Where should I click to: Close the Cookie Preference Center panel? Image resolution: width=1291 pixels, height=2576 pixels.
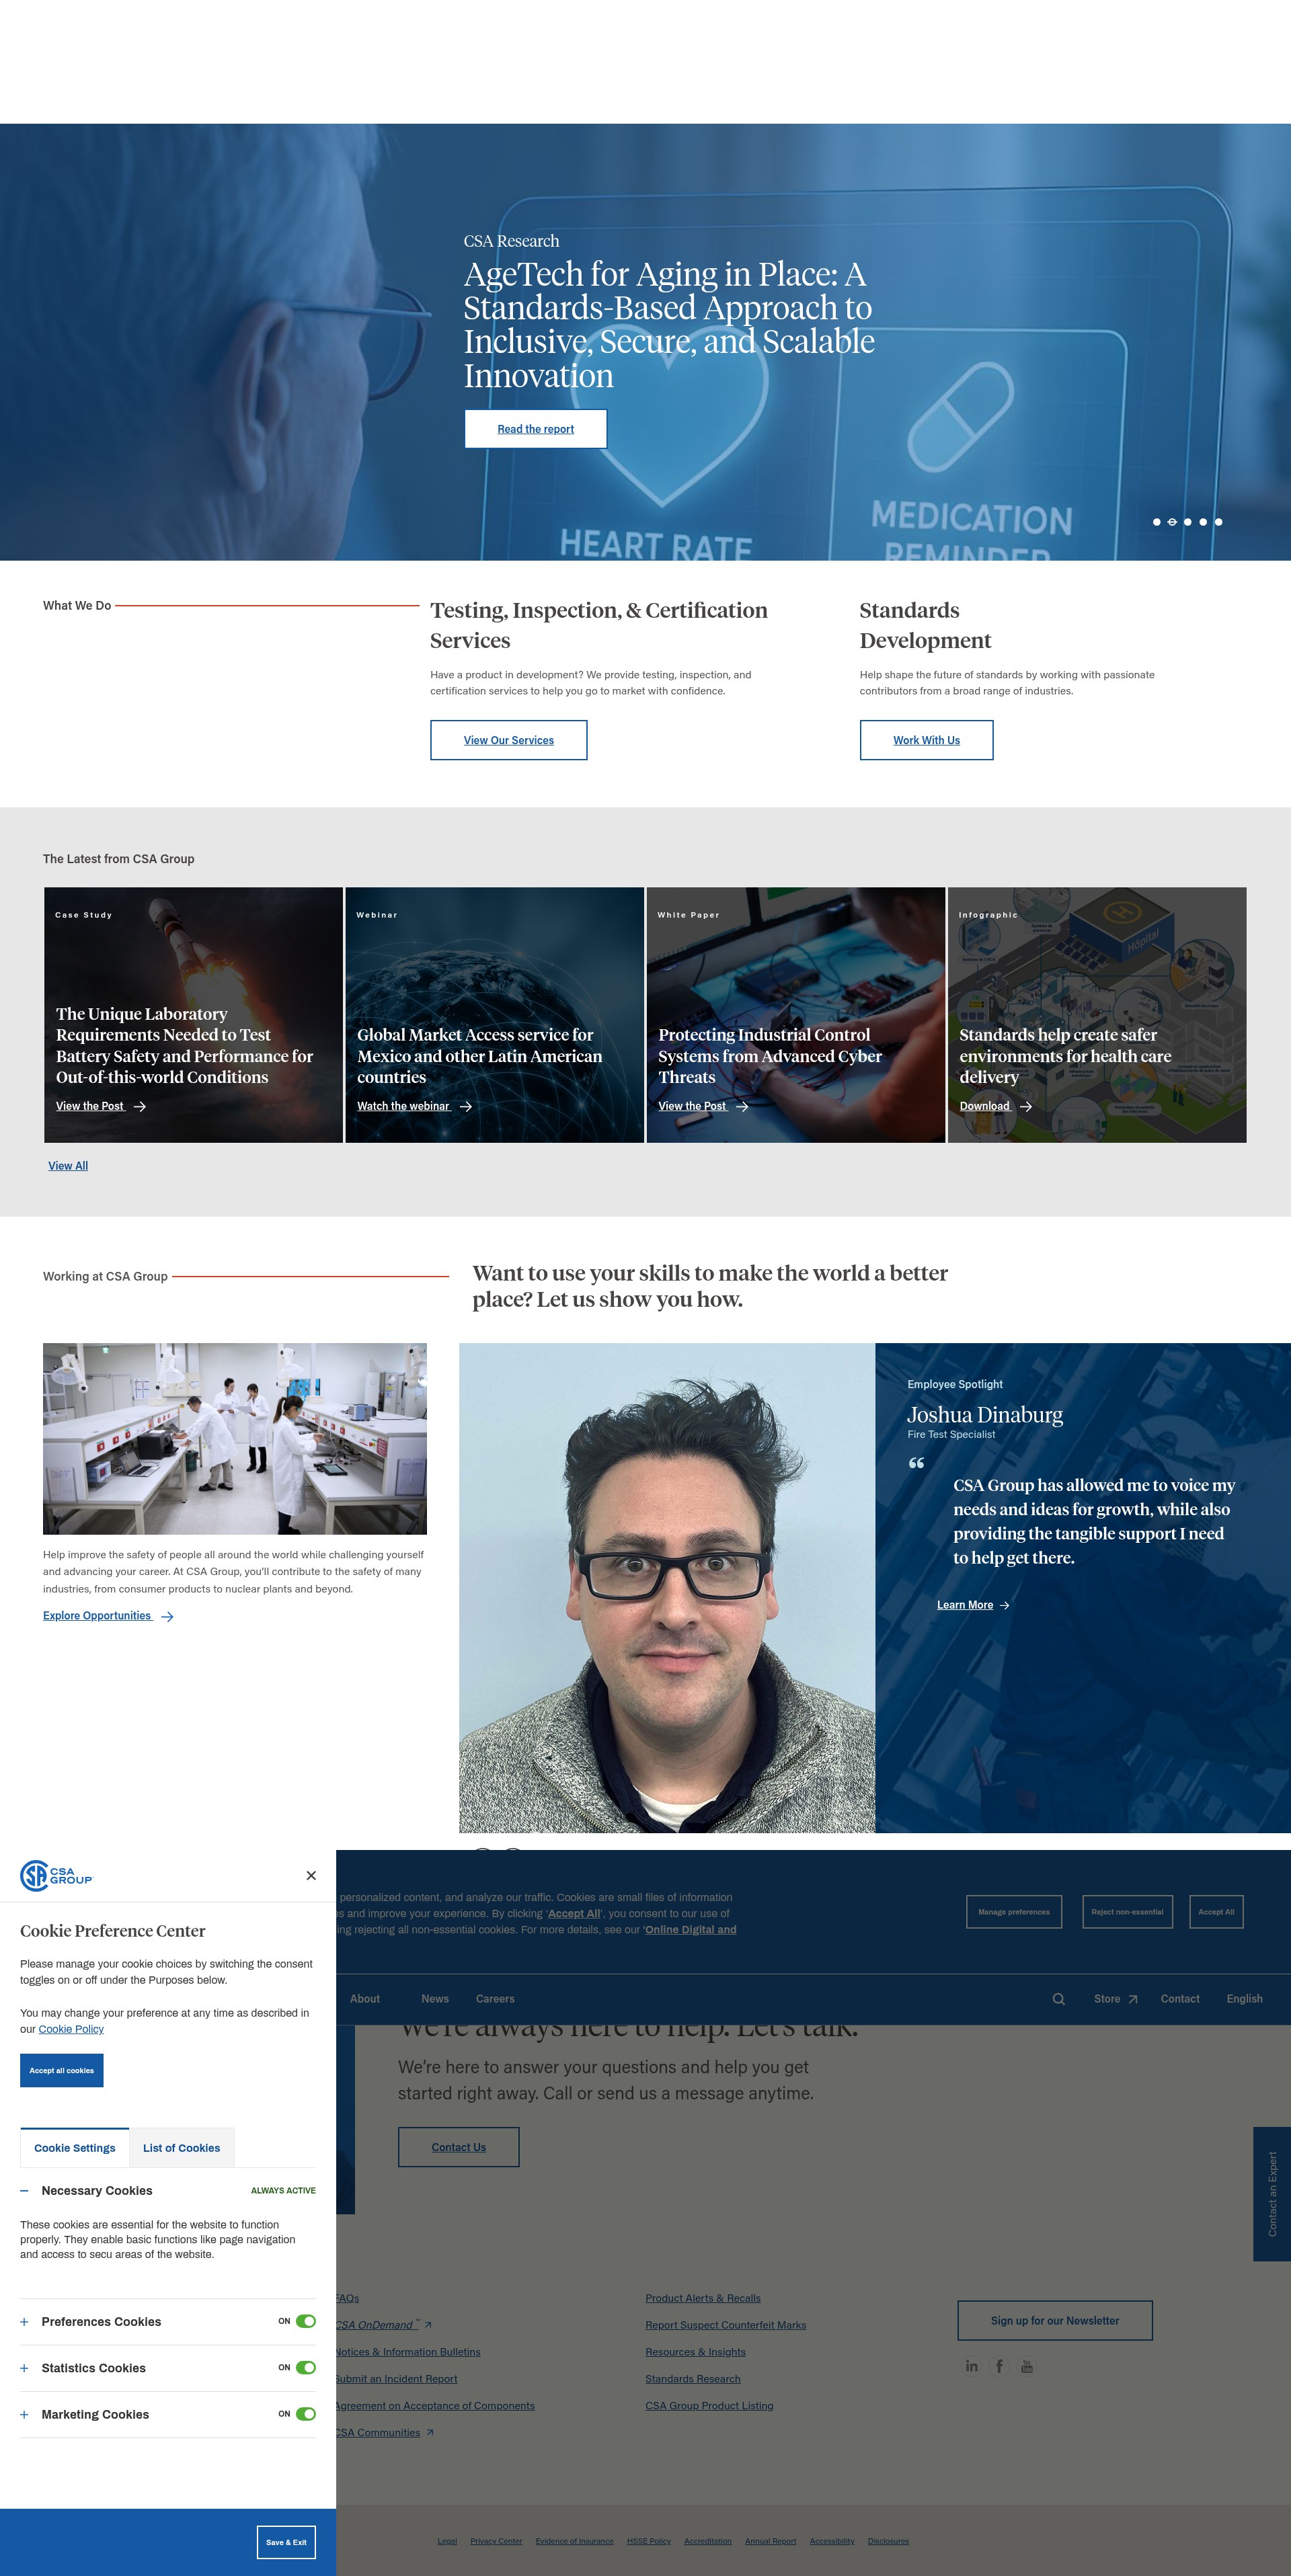pyautogui.click(x=311, y=1875)
